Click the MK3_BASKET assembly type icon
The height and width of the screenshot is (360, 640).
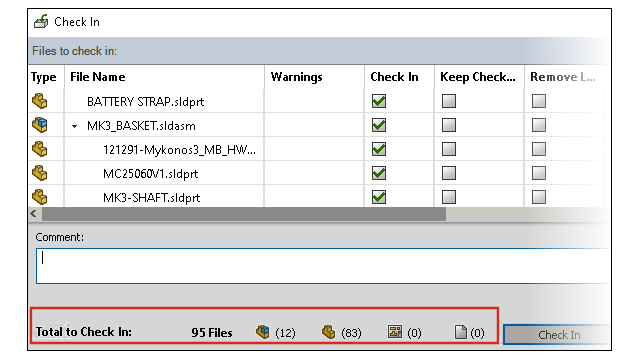click(40, 125)
